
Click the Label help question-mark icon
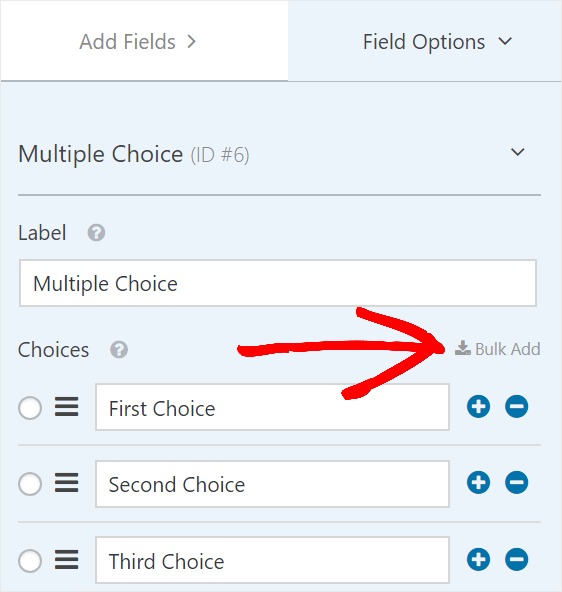[96, 233]
